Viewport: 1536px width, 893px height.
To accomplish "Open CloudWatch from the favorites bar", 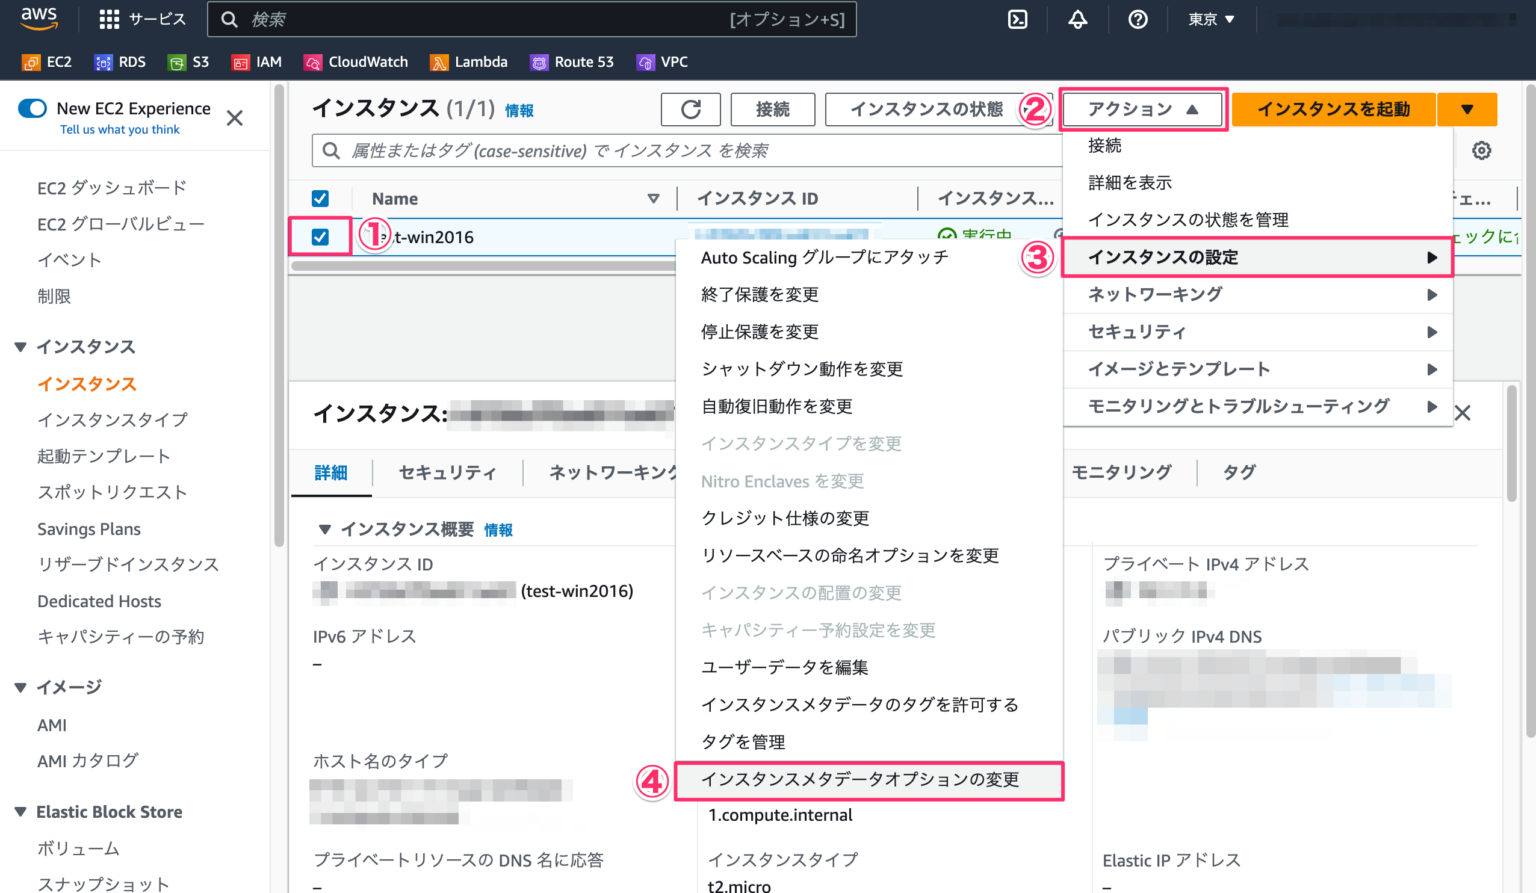I will [356, 61].
